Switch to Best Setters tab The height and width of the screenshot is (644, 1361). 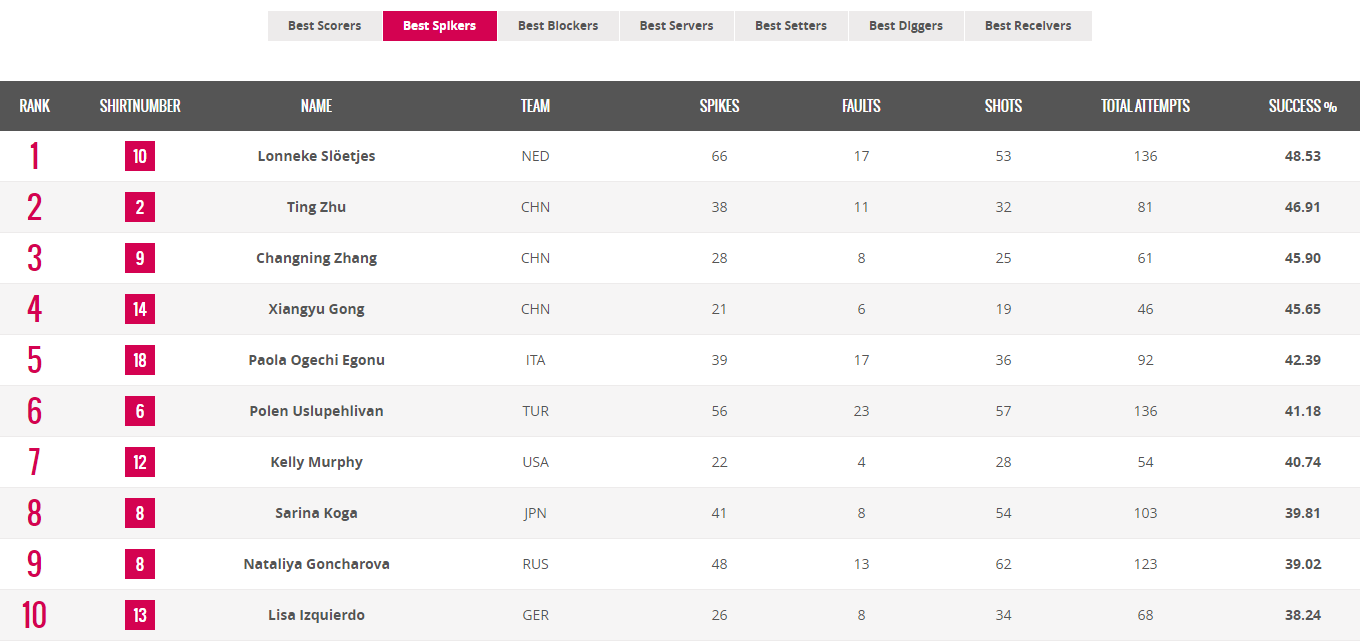click(x=791, y=26)
